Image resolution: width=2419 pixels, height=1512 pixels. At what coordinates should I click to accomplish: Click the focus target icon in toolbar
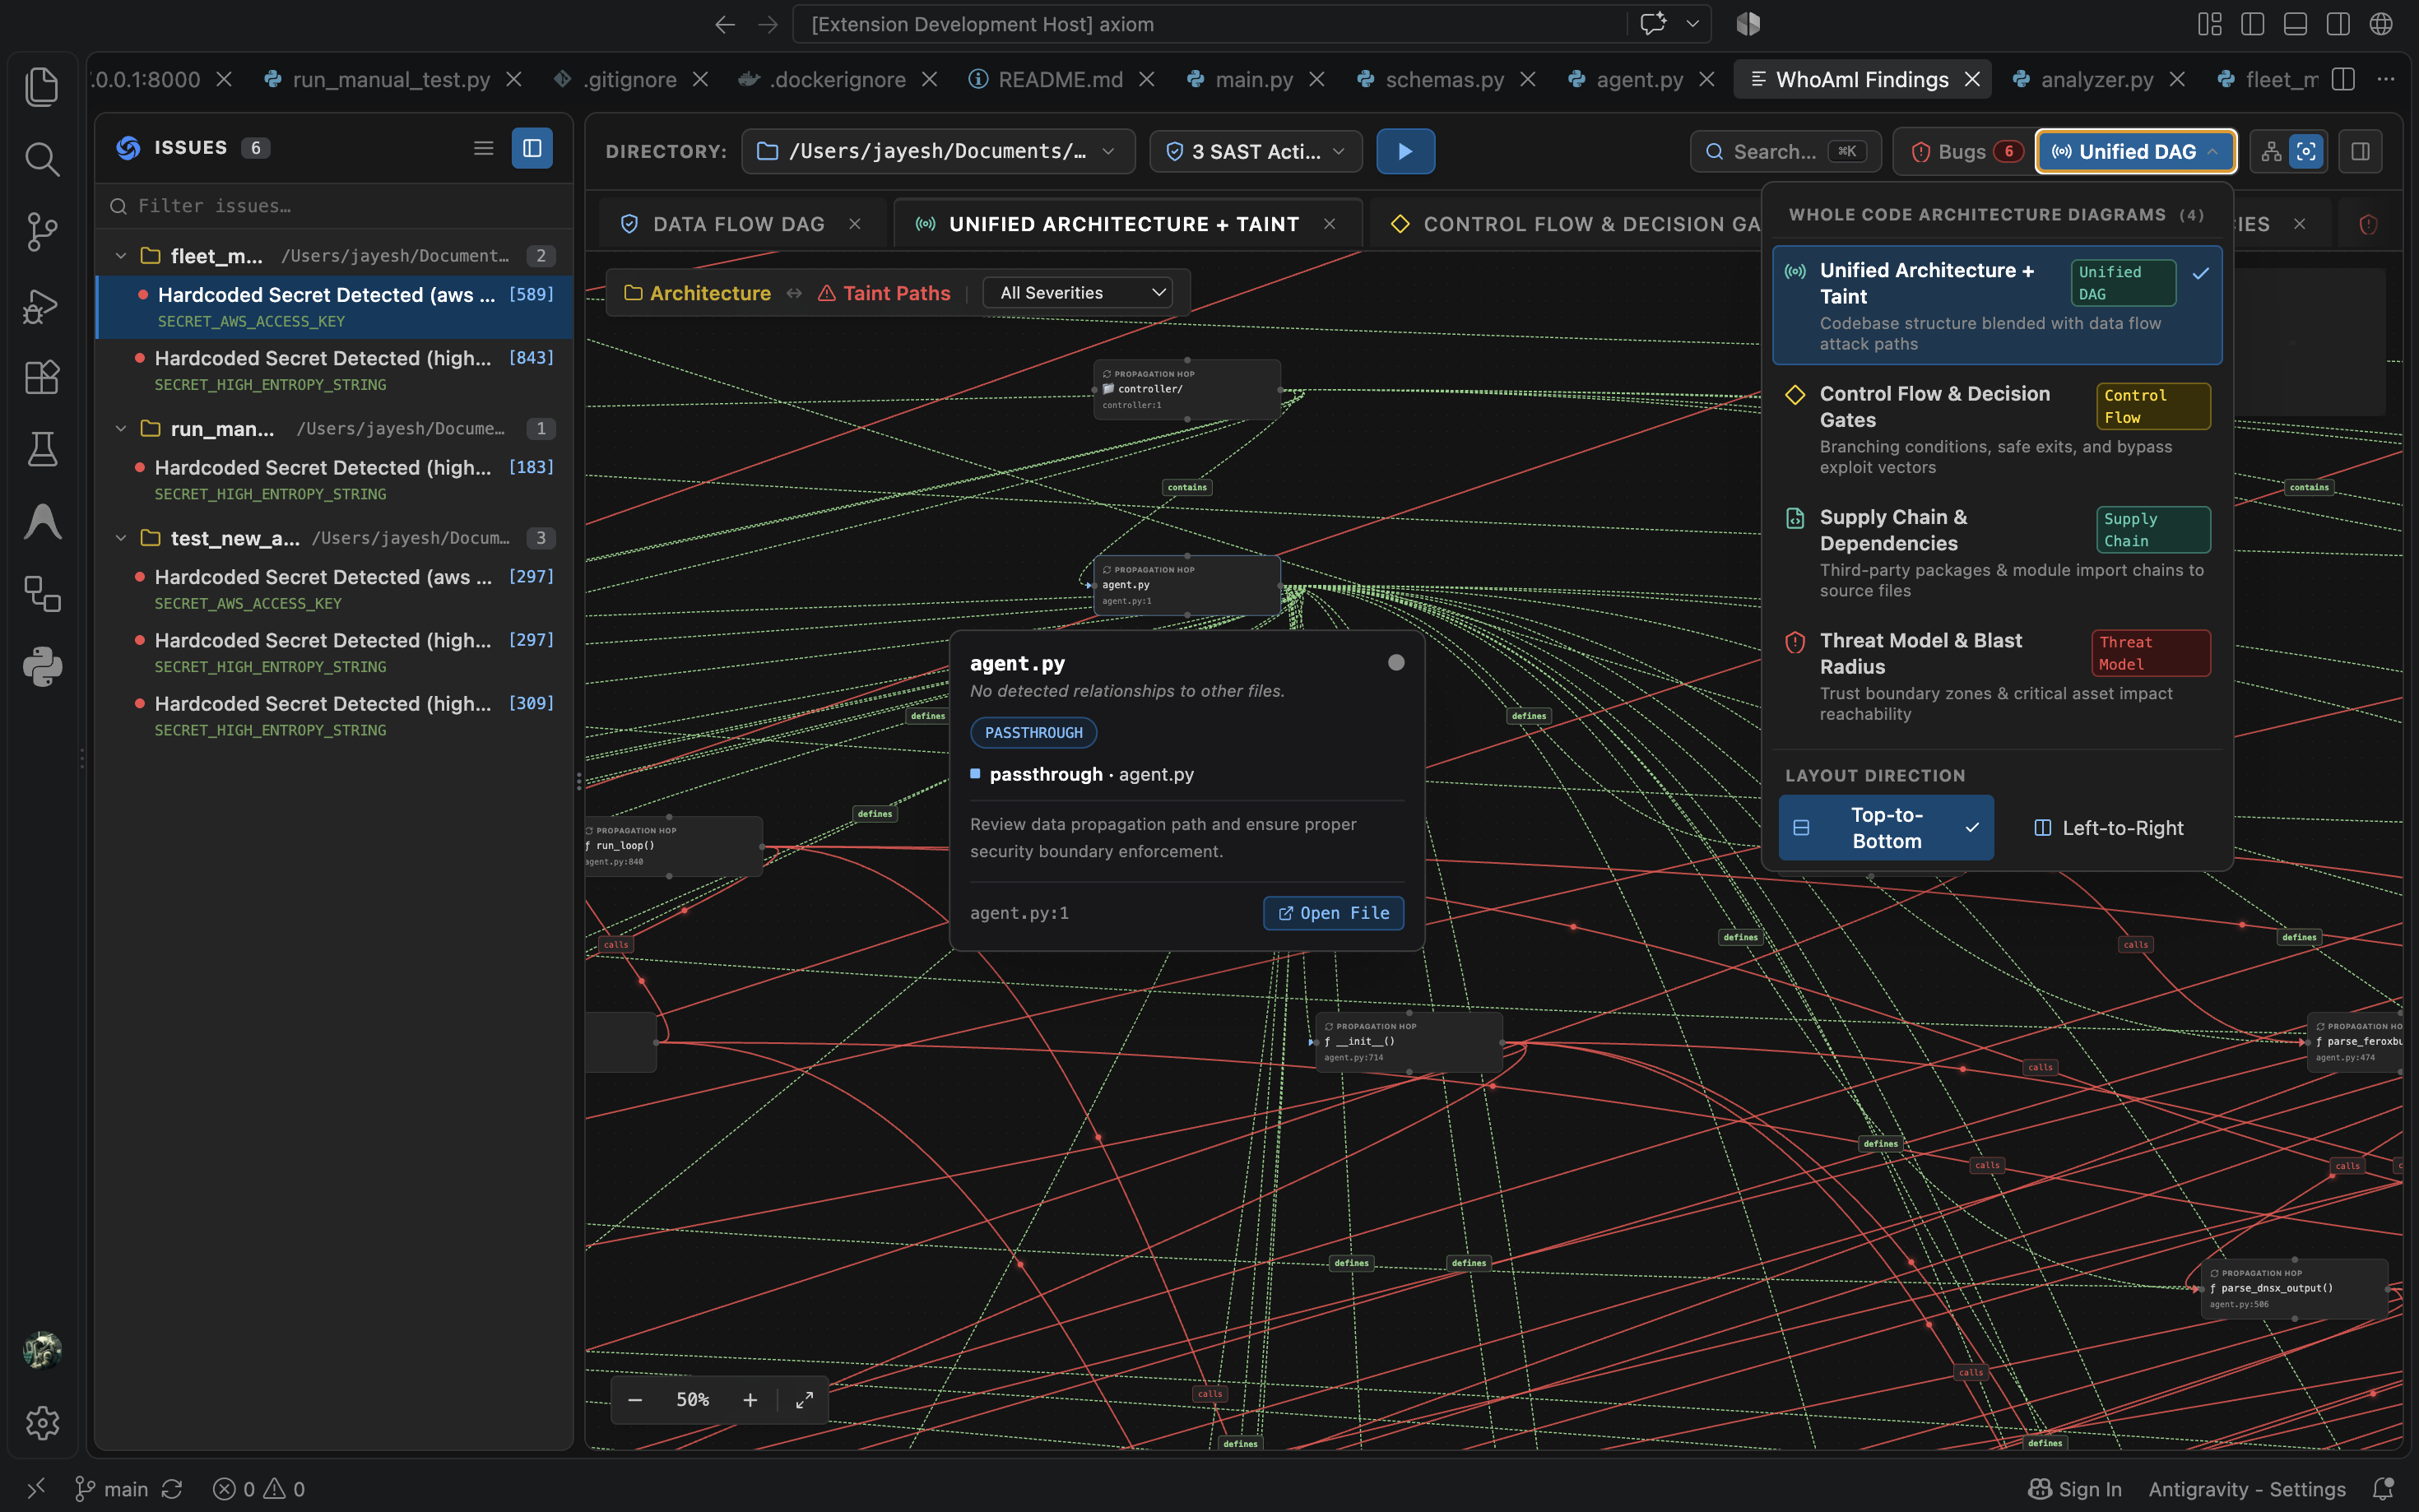point(2306,151)
